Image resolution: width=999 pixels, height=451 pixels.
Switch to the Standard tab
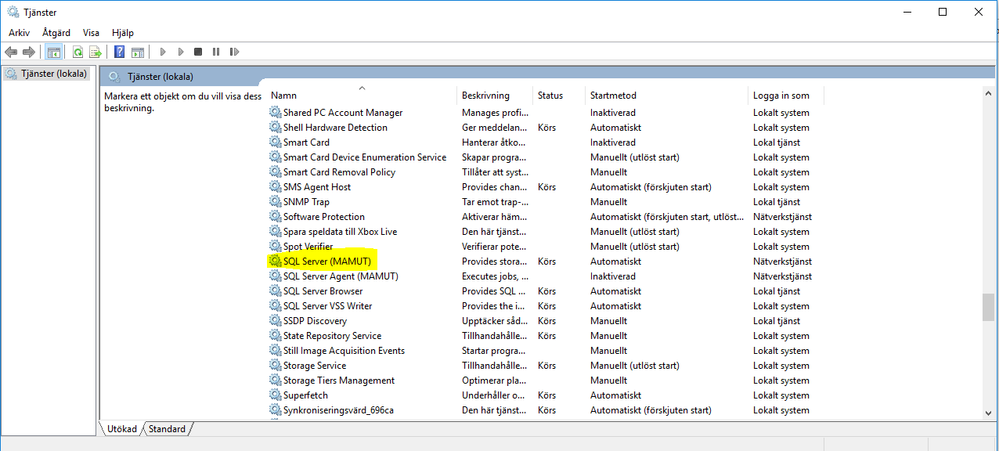coord(167,429)
